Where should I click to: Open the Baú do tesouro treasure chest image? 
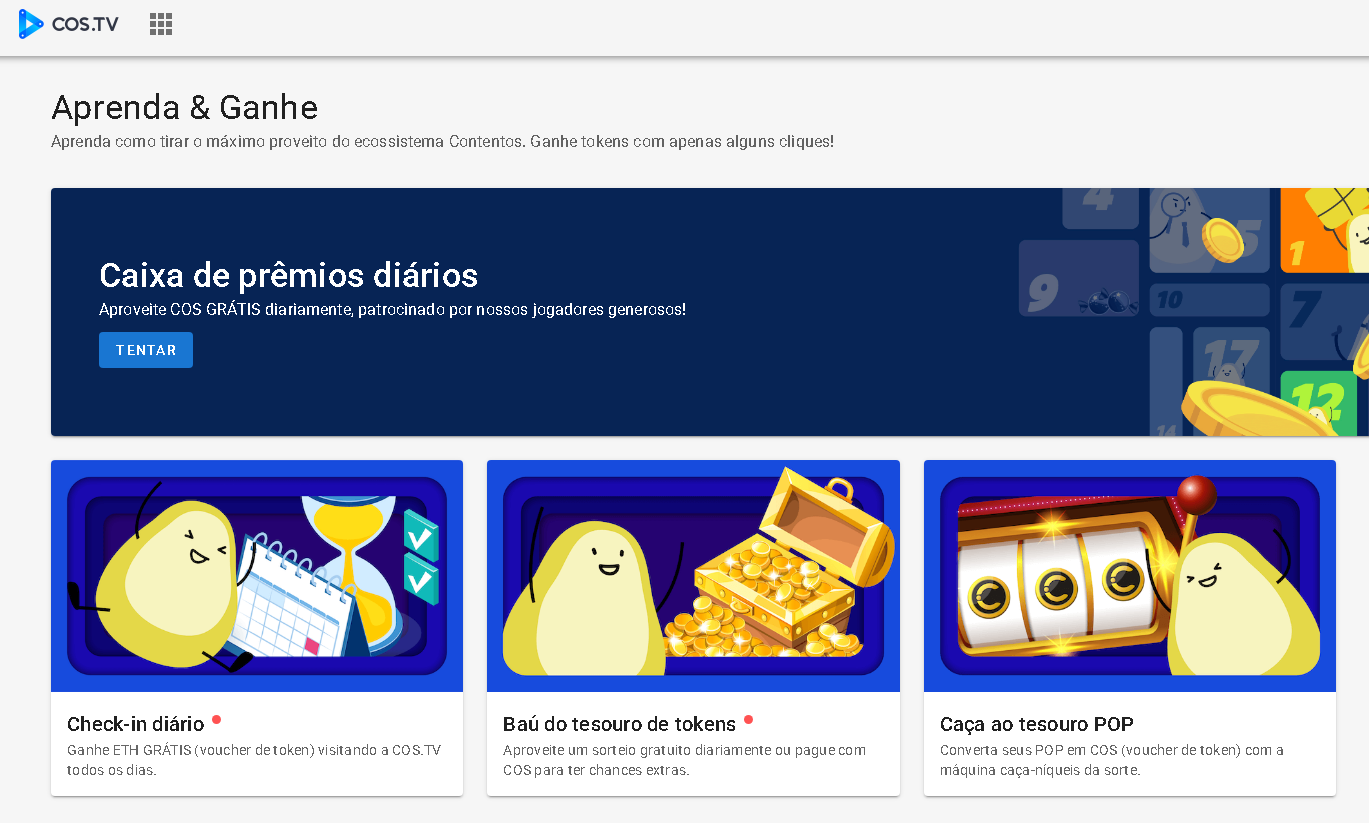pos(693,576)
